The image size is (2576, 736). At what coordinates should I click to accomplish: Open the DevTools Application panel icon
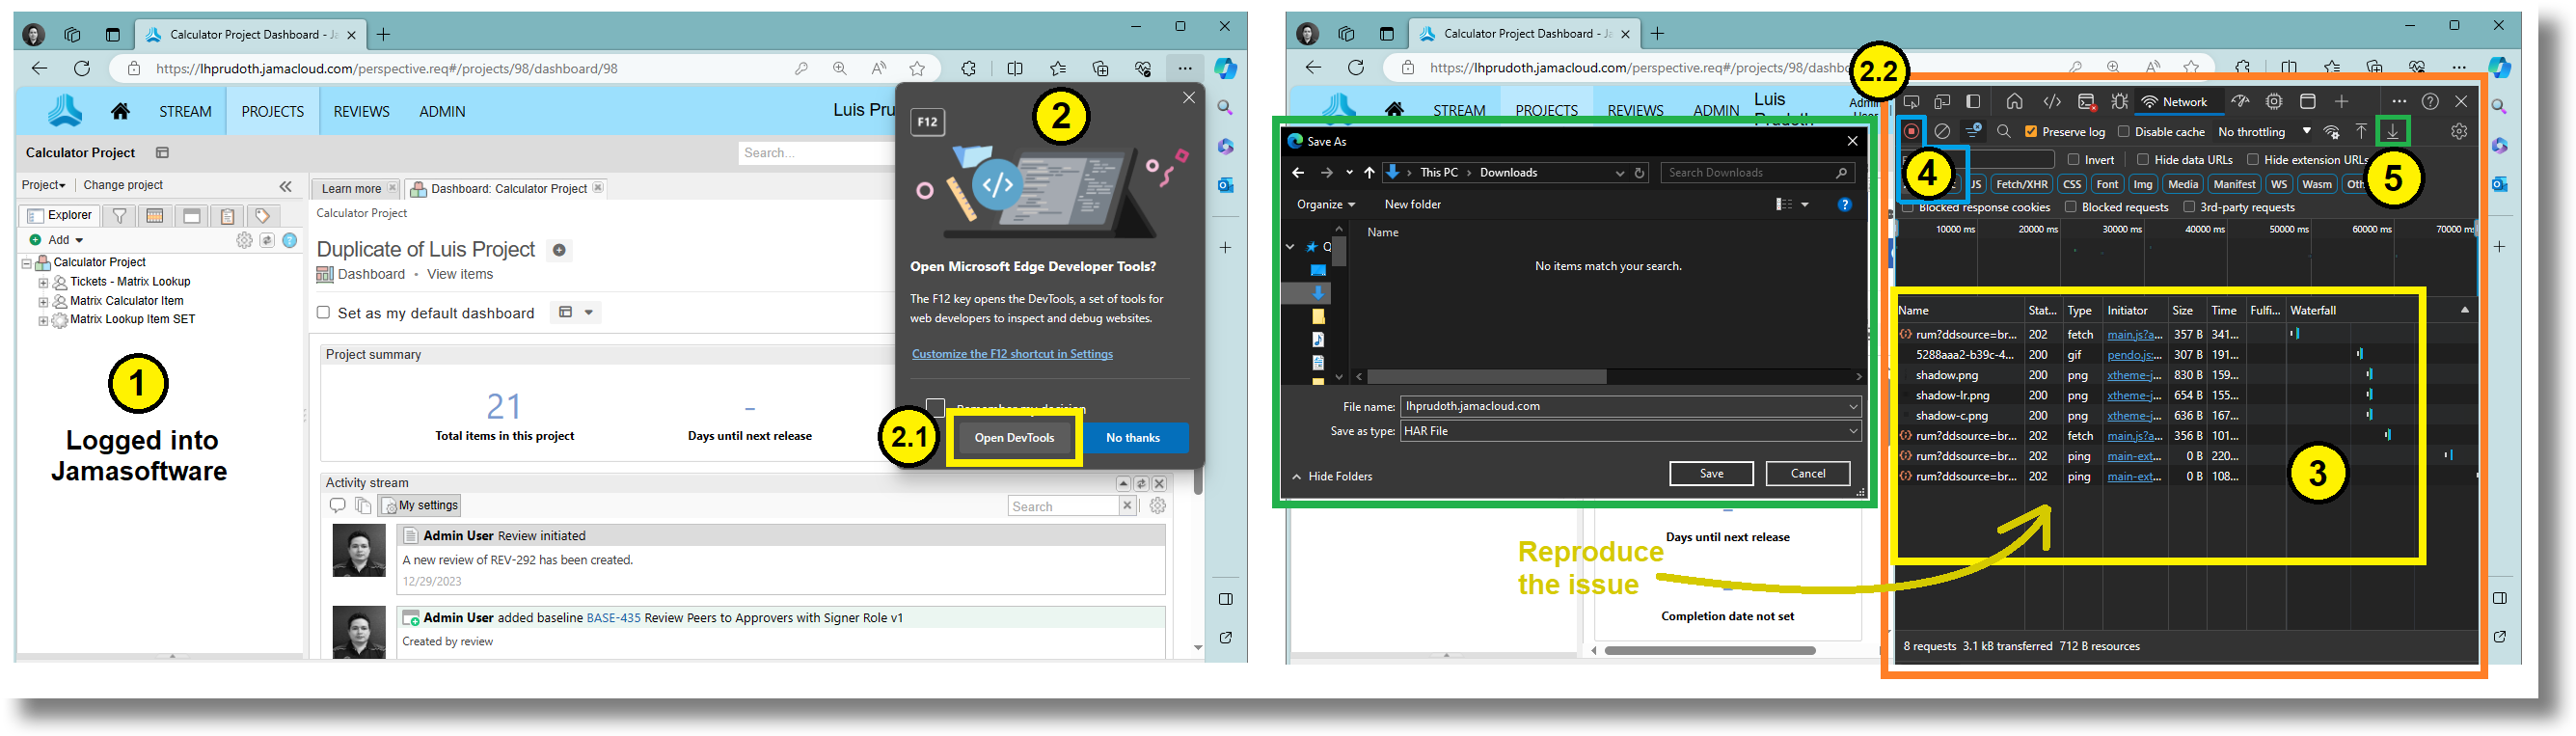(x=2308, y=101)
